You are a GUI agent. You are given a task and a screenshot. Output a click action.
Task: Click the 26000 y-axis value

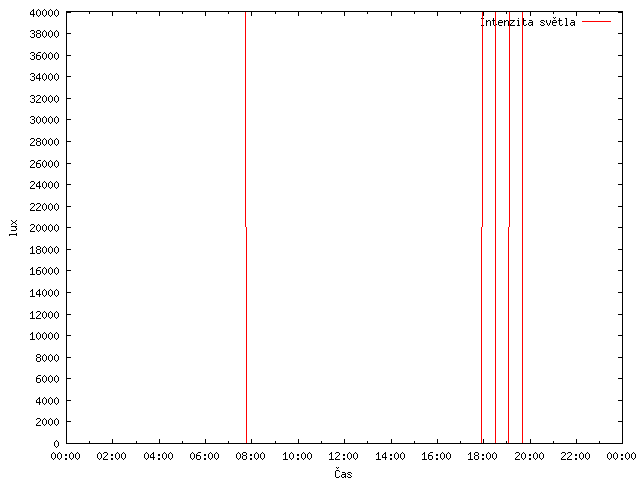pos(44,164)
